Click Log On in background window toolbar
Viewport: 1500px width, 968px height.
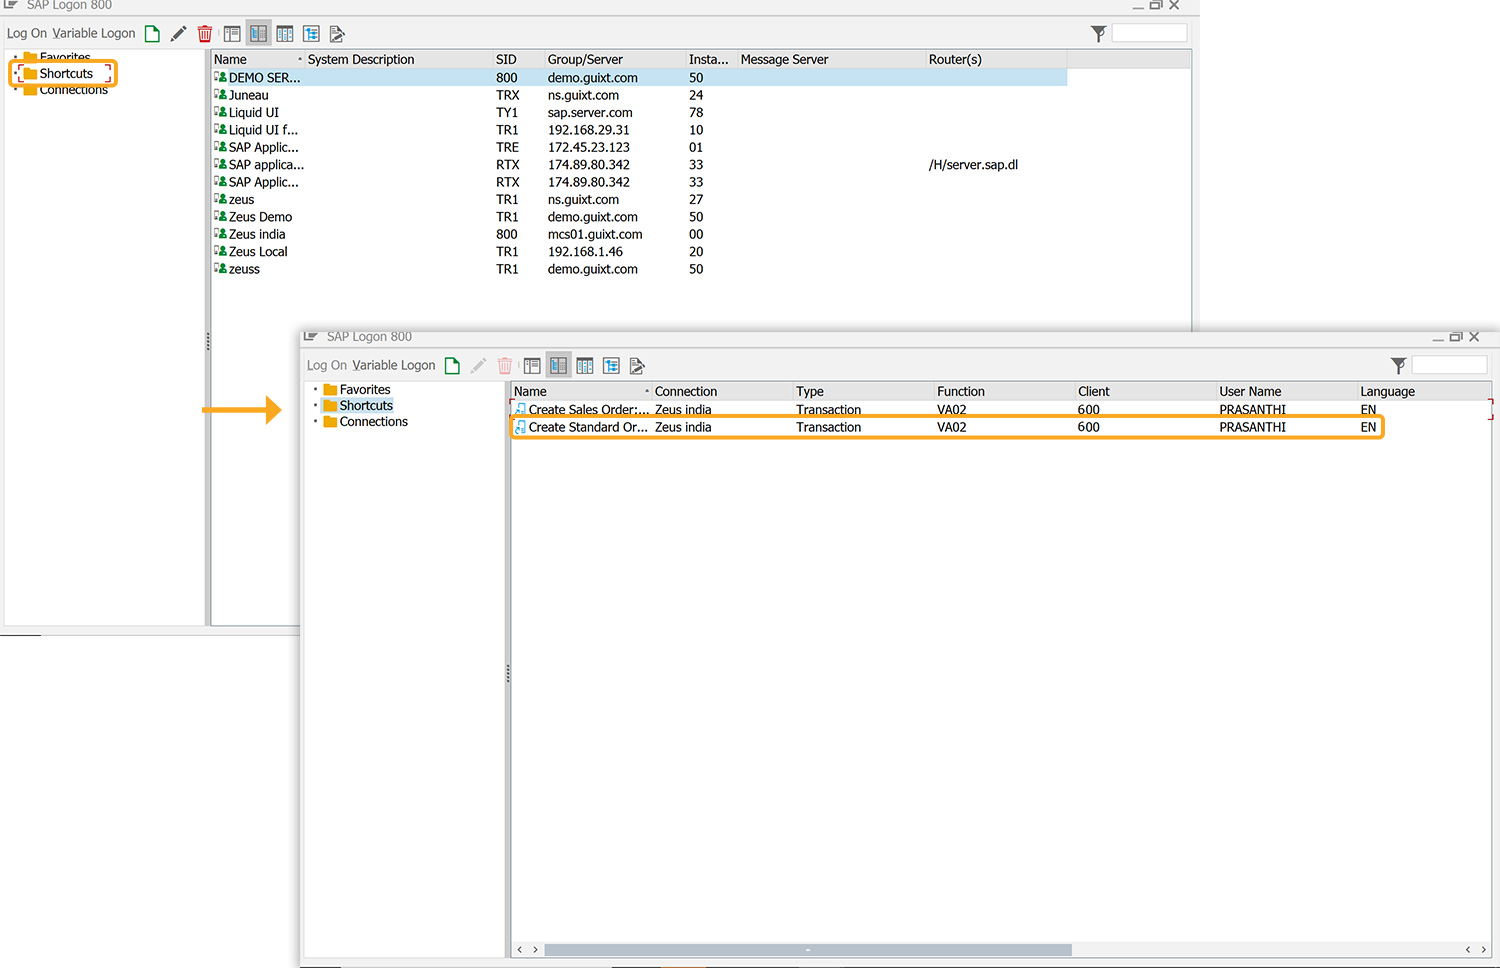coord(27,33)
